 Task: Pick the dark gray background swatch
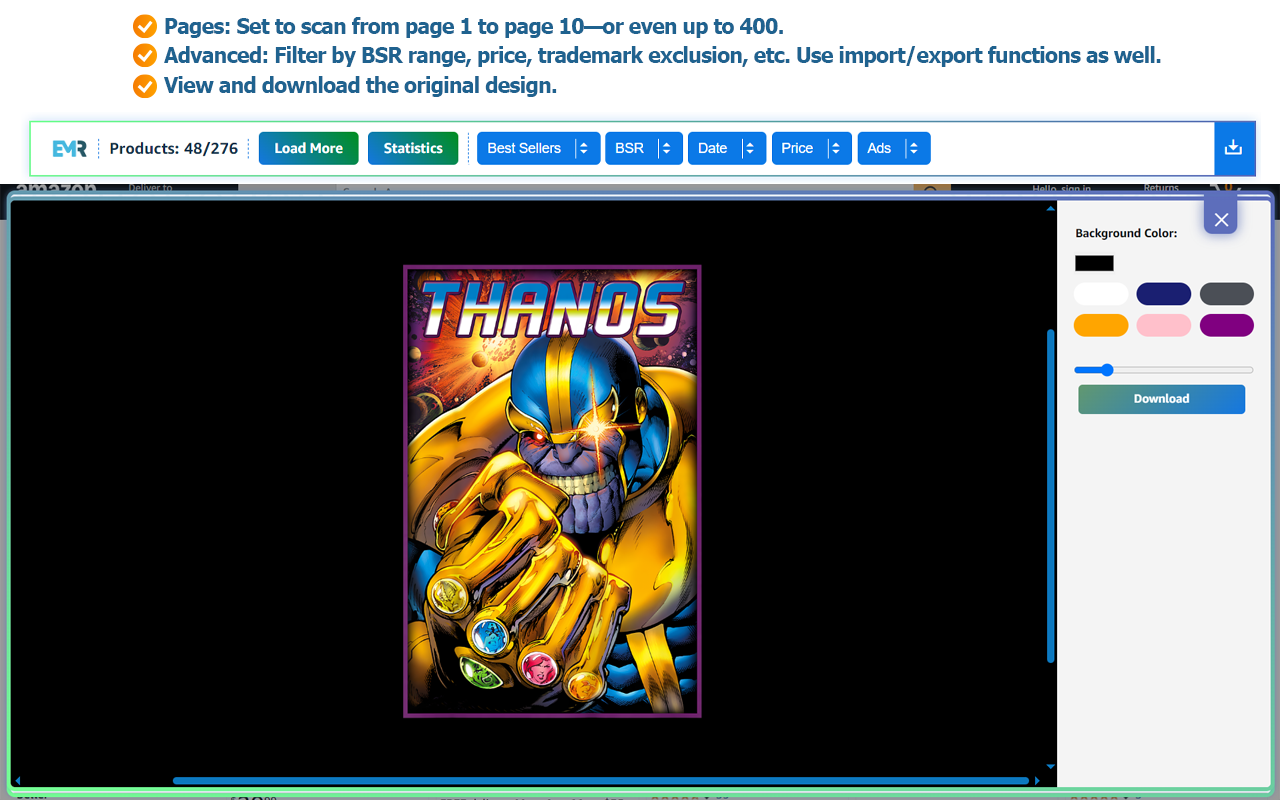[x=1227, y=294]
